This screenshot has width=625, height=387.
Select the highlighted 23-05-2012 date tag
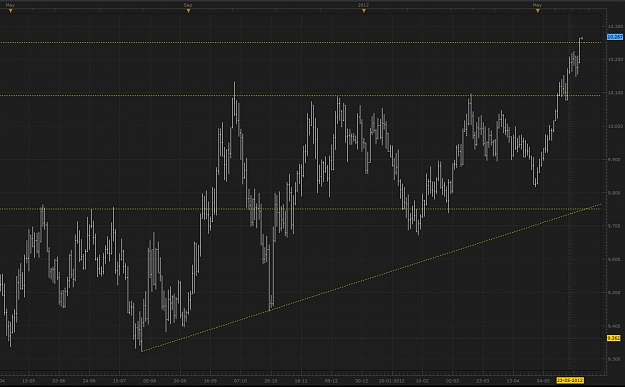tap(570, 380)
